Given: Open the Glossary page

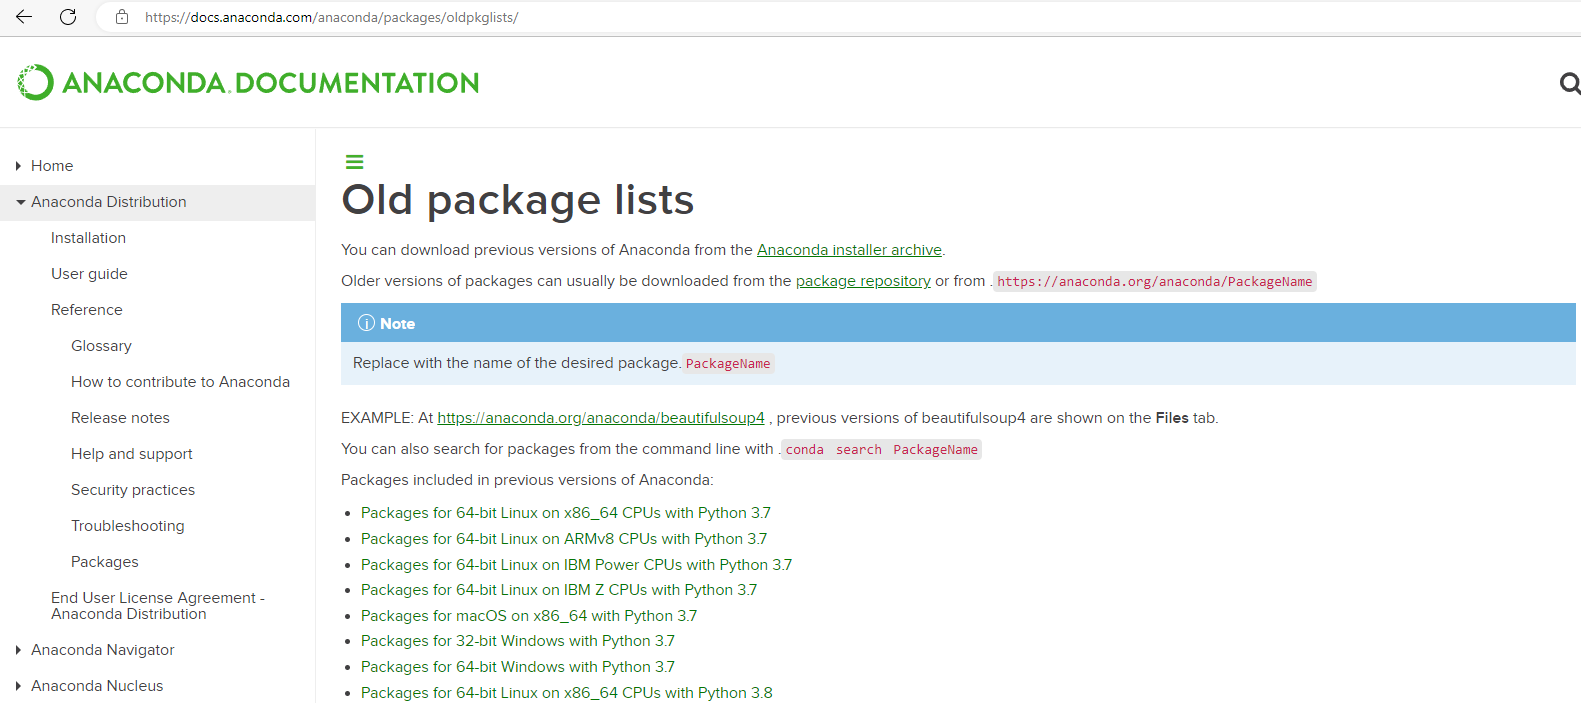Looking at the screenshot, I should coord(101,346).
